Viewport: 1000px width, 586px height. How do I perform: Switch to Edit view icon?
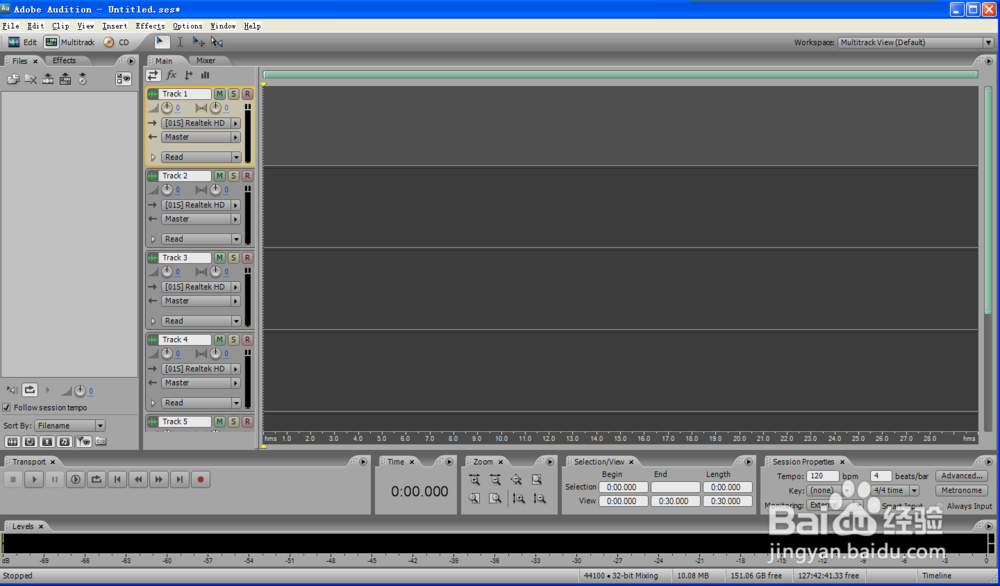13,42
